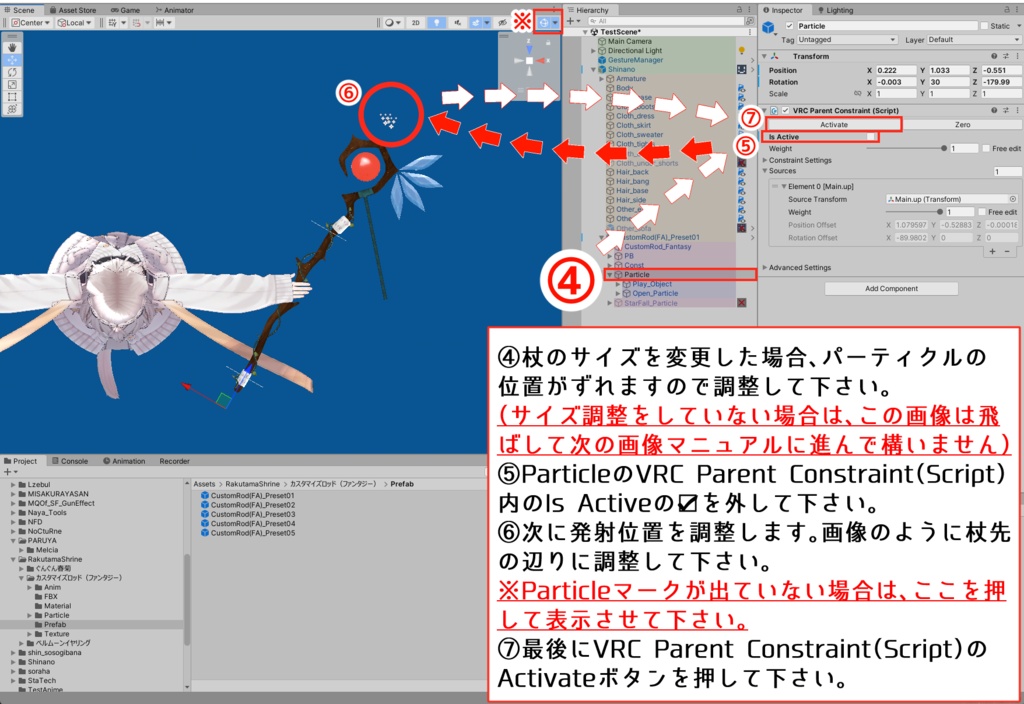Viewport: 1024px width, 704px height.
Task: Switch to the Asset Store tab
Action: click(x=72, y=10)
